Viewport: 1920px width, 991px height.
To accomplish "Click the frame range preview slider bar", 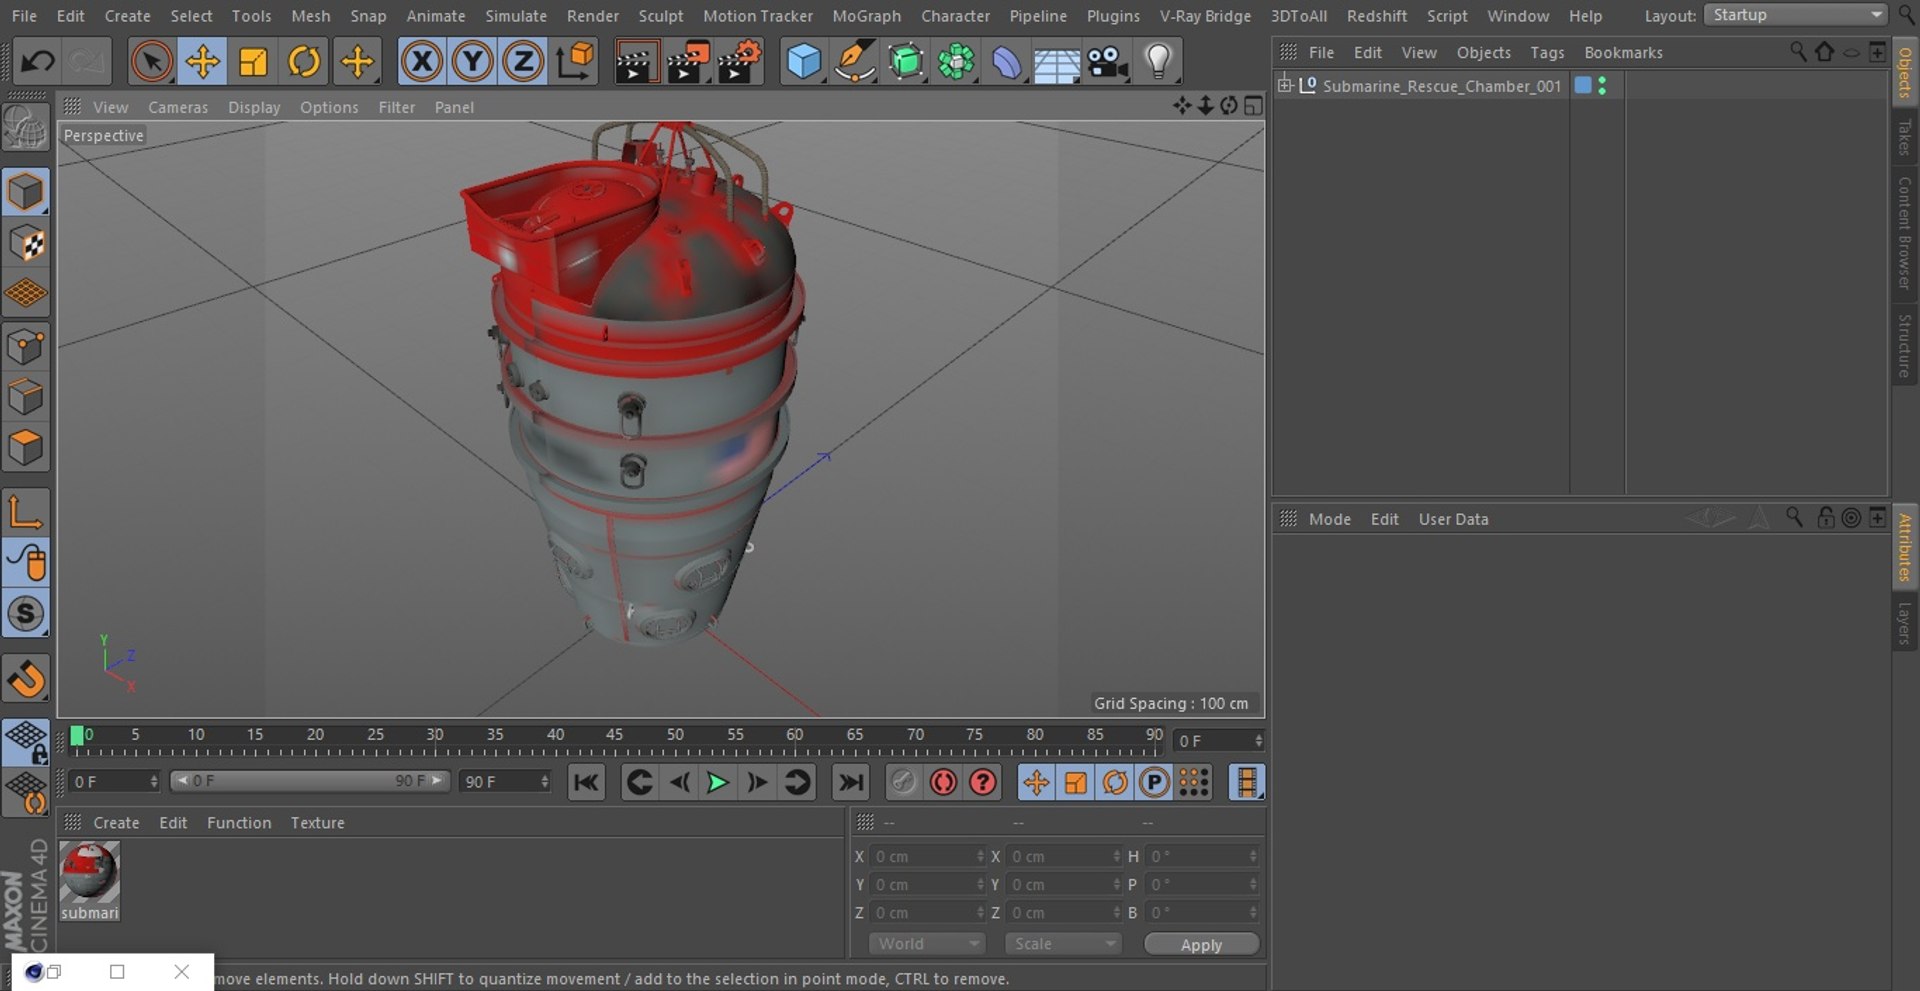I will tap(310, 781).
